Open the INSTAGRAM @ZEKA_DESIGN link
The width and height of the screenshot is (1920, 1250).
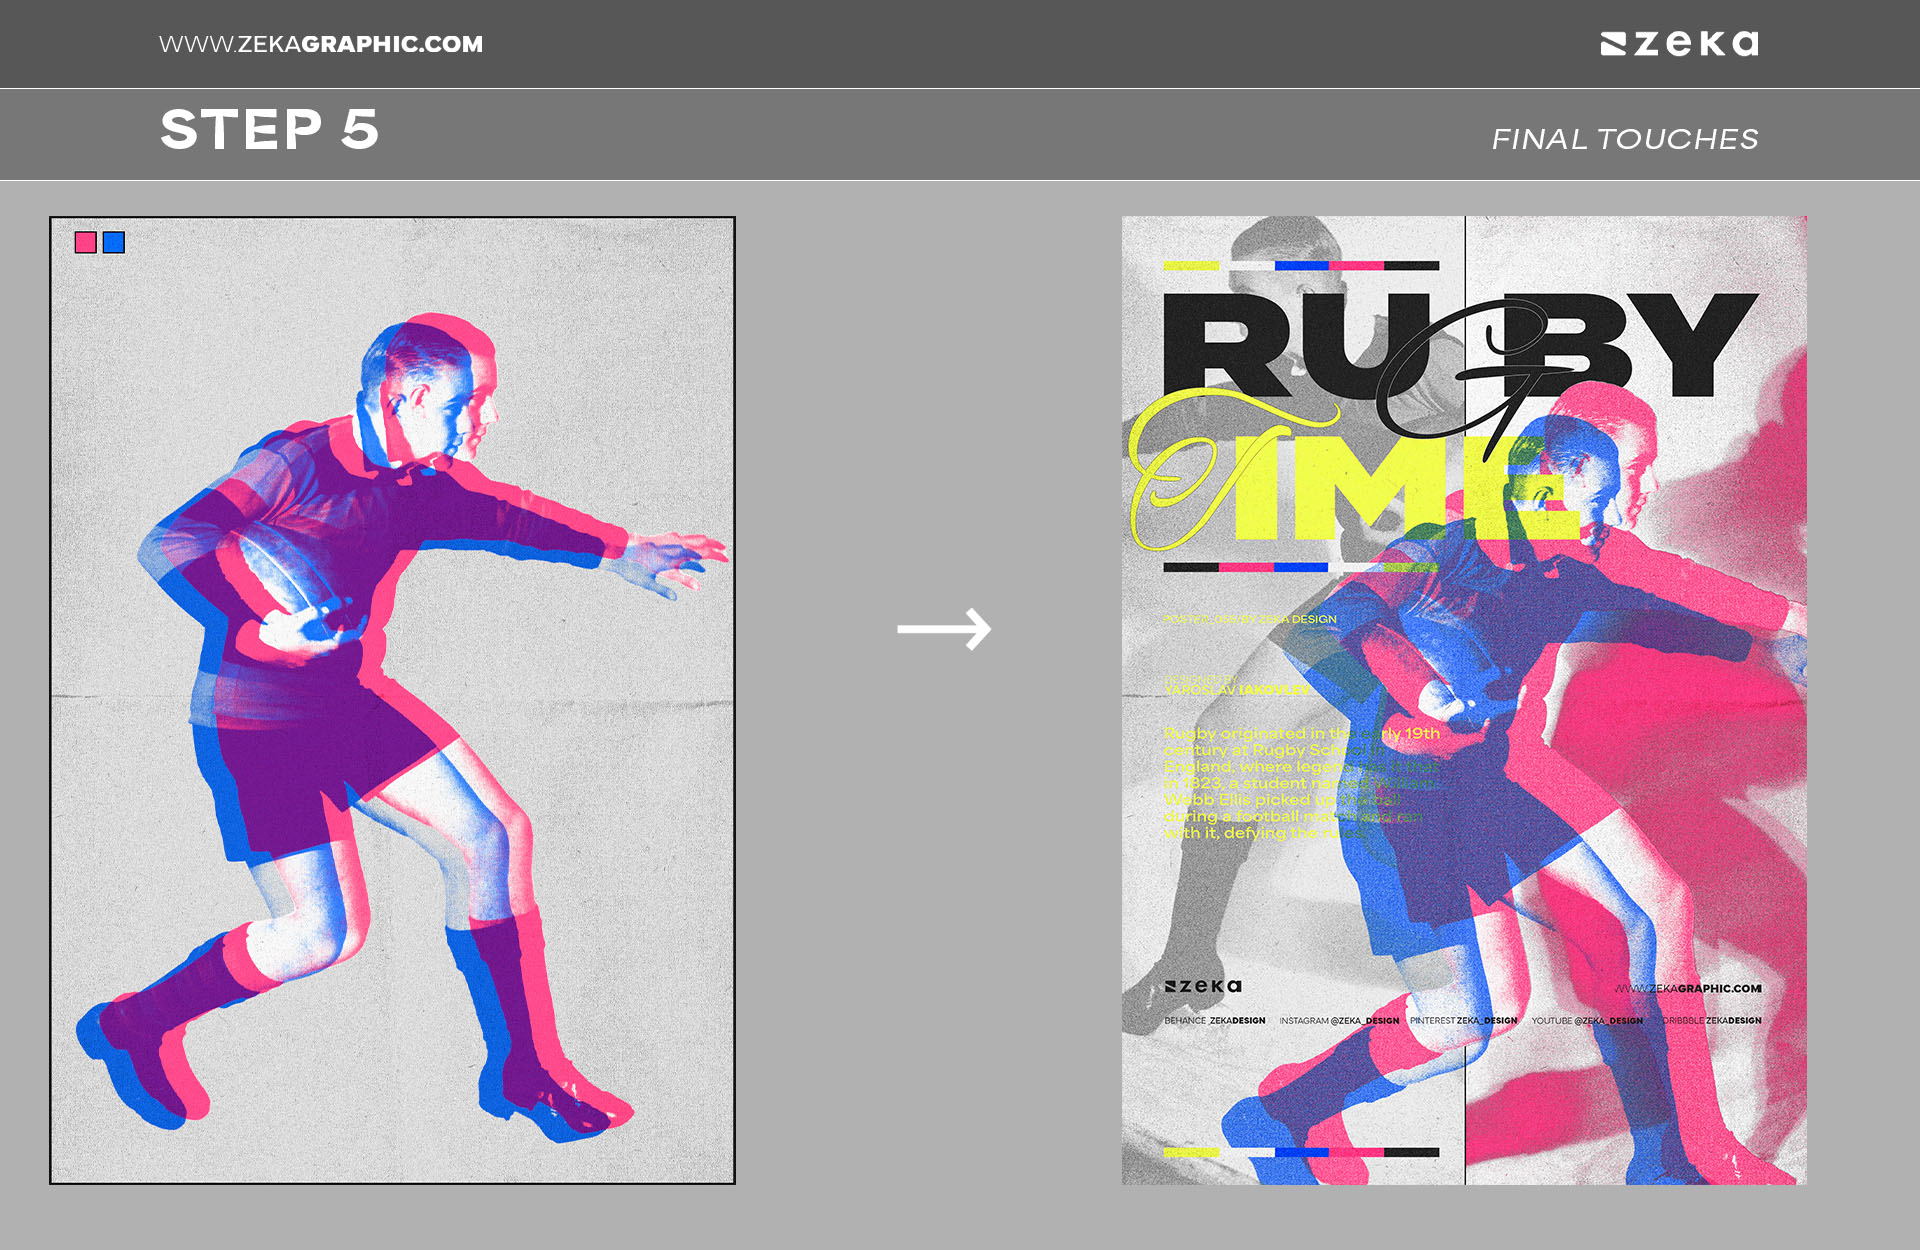[1339, 1021]
